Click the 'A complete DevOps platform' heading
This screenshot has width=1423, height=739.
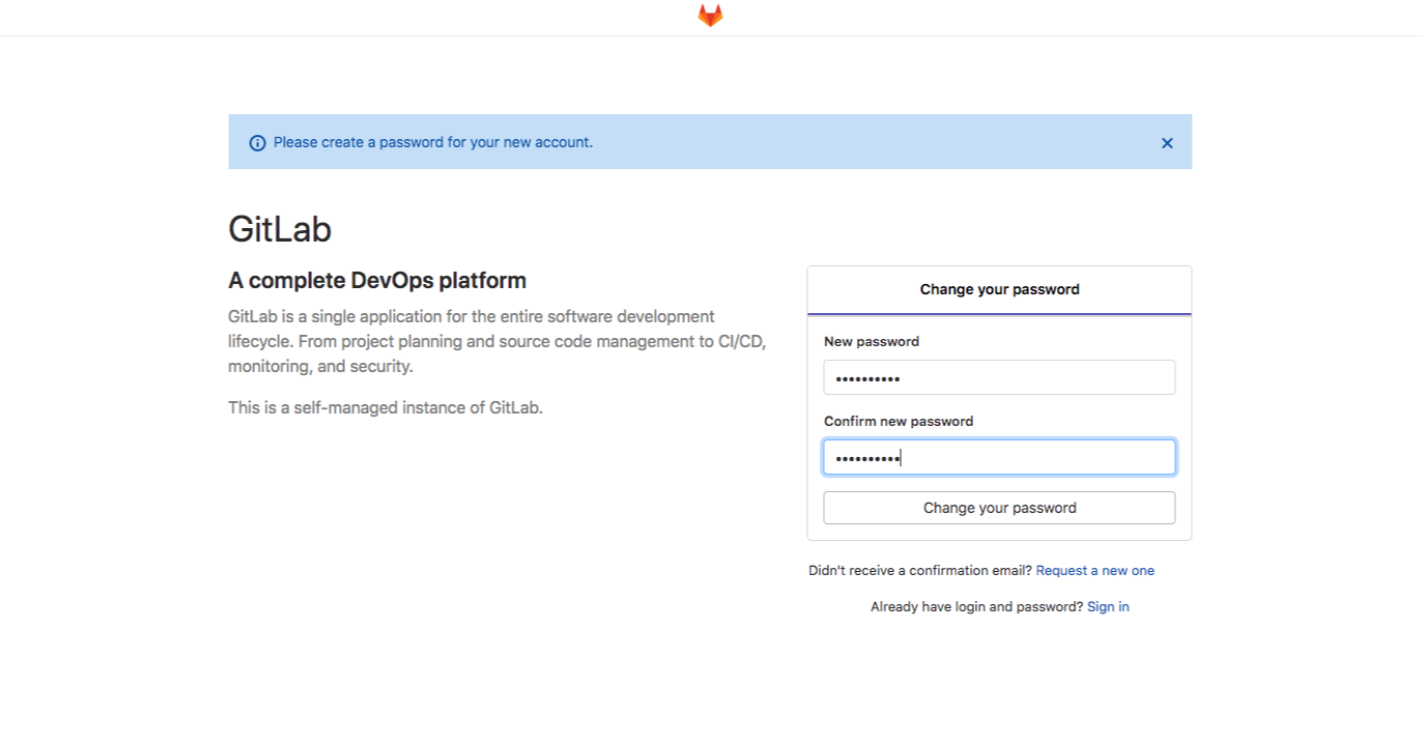(377, 280)
